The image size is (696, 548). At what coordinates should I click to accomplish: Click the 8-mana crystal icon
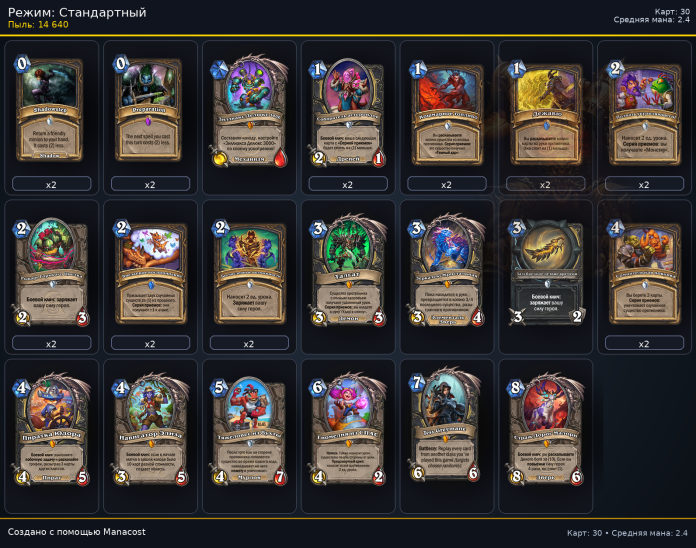(x=515, y=388)
